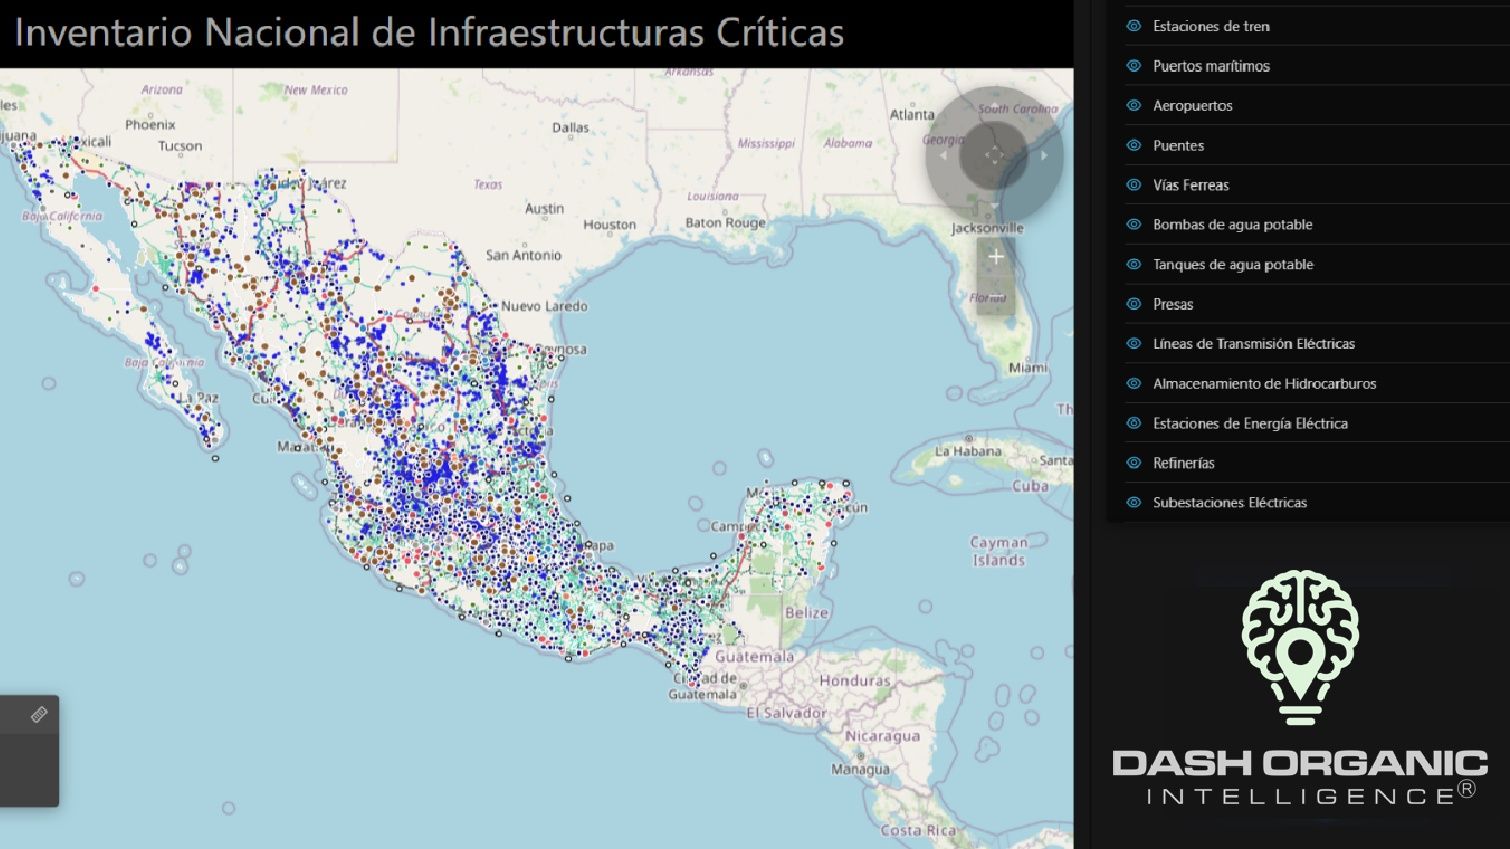Select Almacenamiento de Hidrocarburos layer
The height and width of the screenshot is (849, 1510).
click(1264, 384)
